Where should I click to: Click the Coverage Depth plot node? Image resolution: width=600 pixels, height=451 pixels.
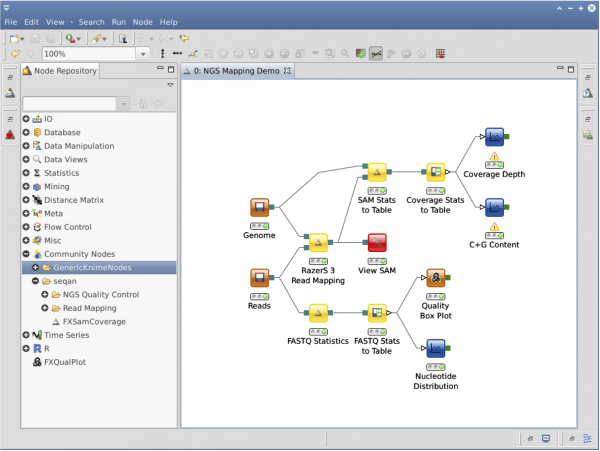[494, 137]
